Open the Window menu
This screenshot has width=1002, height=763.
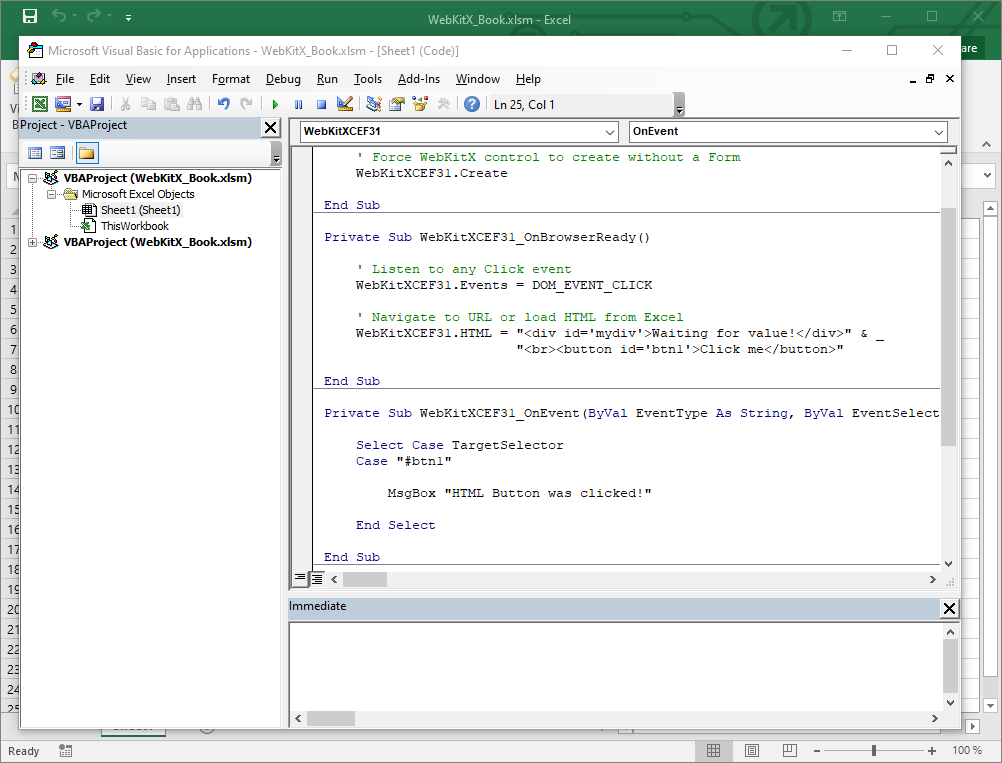pyautogui.click(x=478, y=79)
